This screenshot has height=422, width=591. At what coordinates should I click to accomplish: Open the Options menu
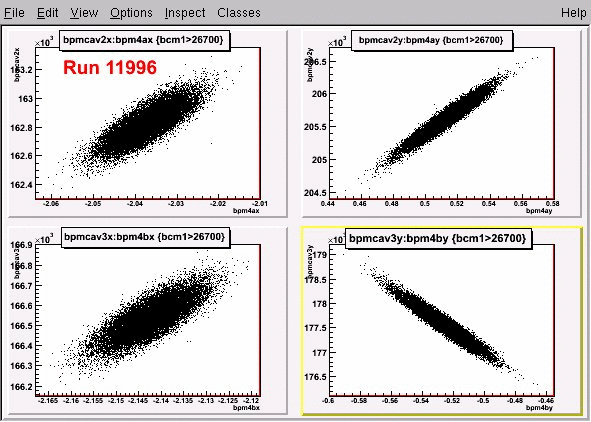tap(131, 13)
